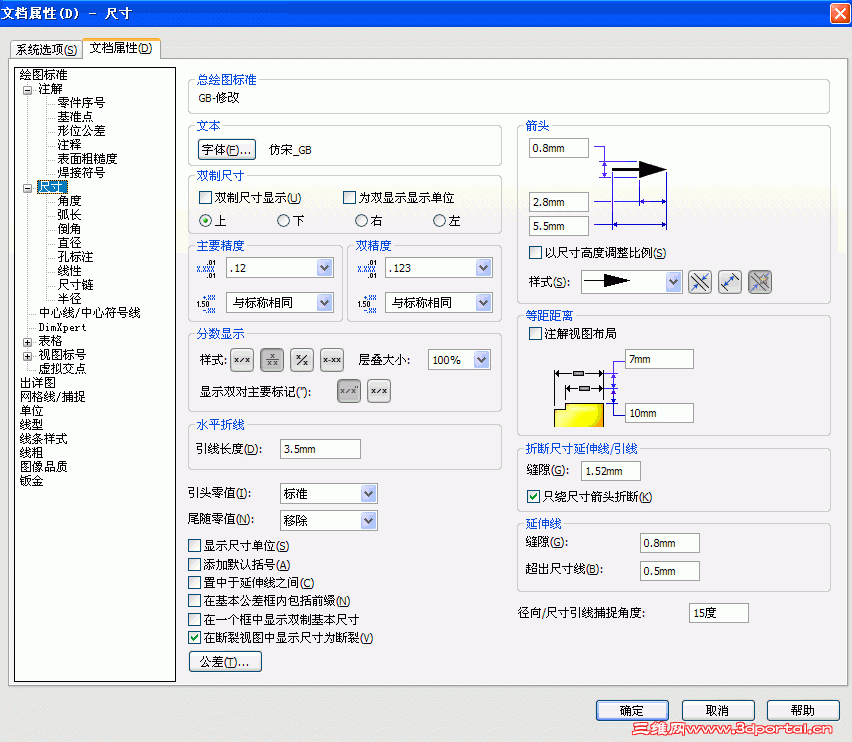Screen dimensions: 852x742
Task: Select the 下 radio button
Action: [x=283, y=221]
